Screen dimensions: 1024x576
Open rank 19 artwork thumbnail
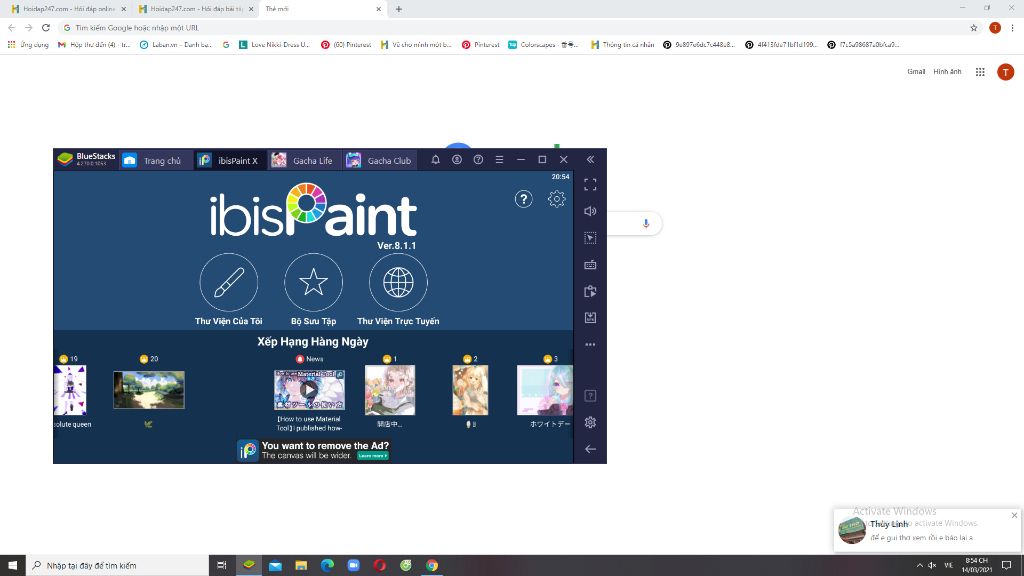point(70,391)
